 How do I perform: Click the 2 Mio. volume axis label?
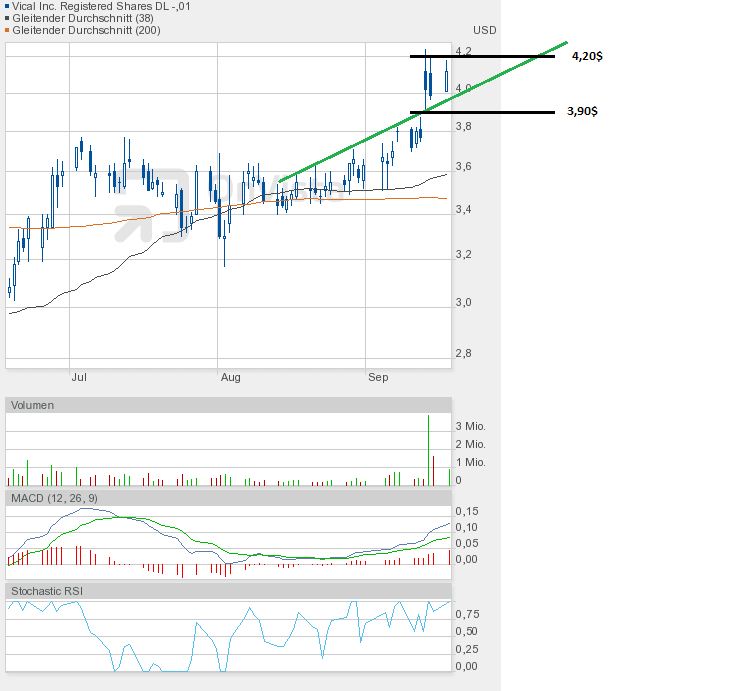coord(470,444)
